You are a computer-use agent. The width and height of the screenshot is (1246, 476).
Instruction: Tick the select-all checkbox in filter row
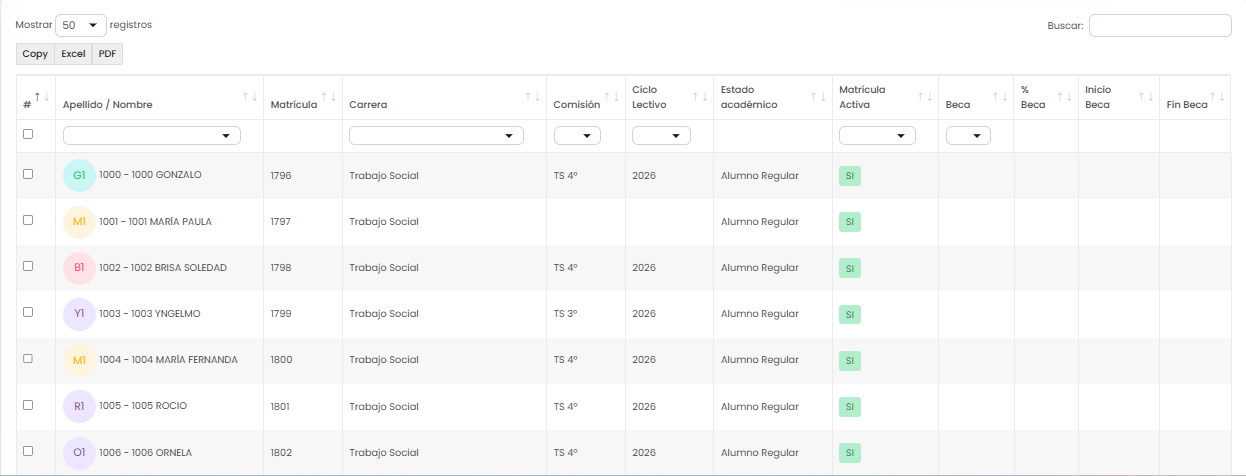28,134
